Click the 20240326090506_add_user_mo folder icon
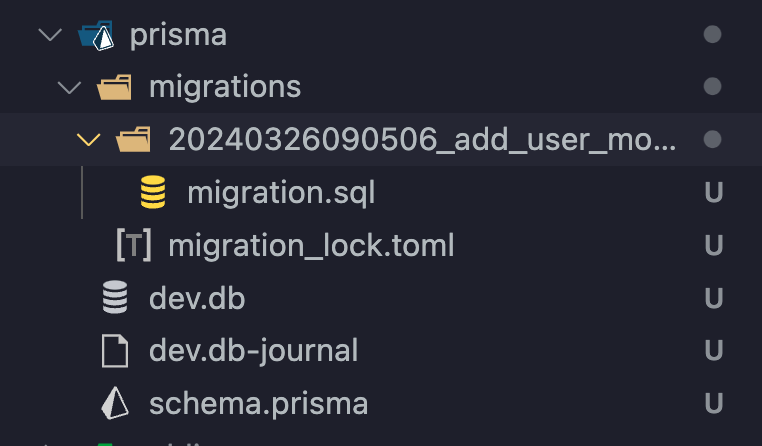Viewport: 762px width, 446px height. click(133, 139)
